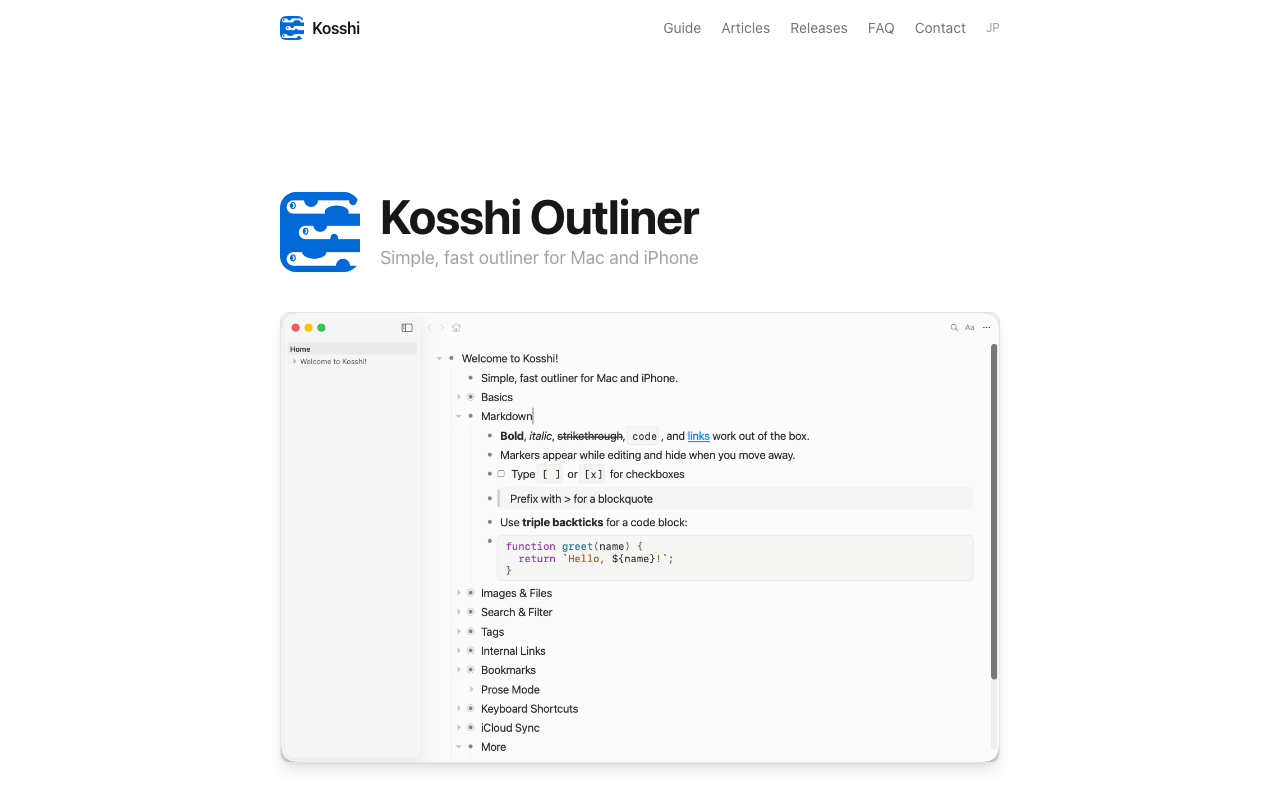1280x800 pixels.
Task: Expand the Prose Mode item
Action: click(471, 690)
